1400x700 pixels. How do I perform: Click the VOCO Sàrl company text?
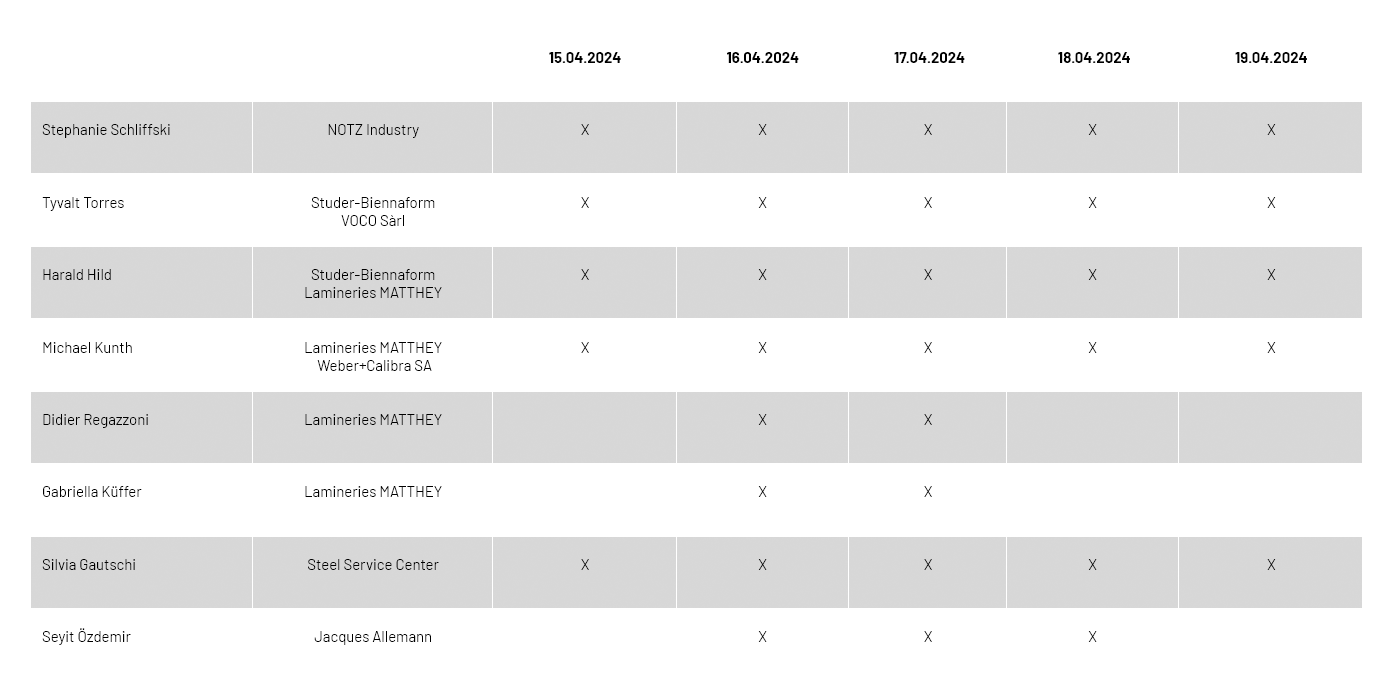[373, 221]
